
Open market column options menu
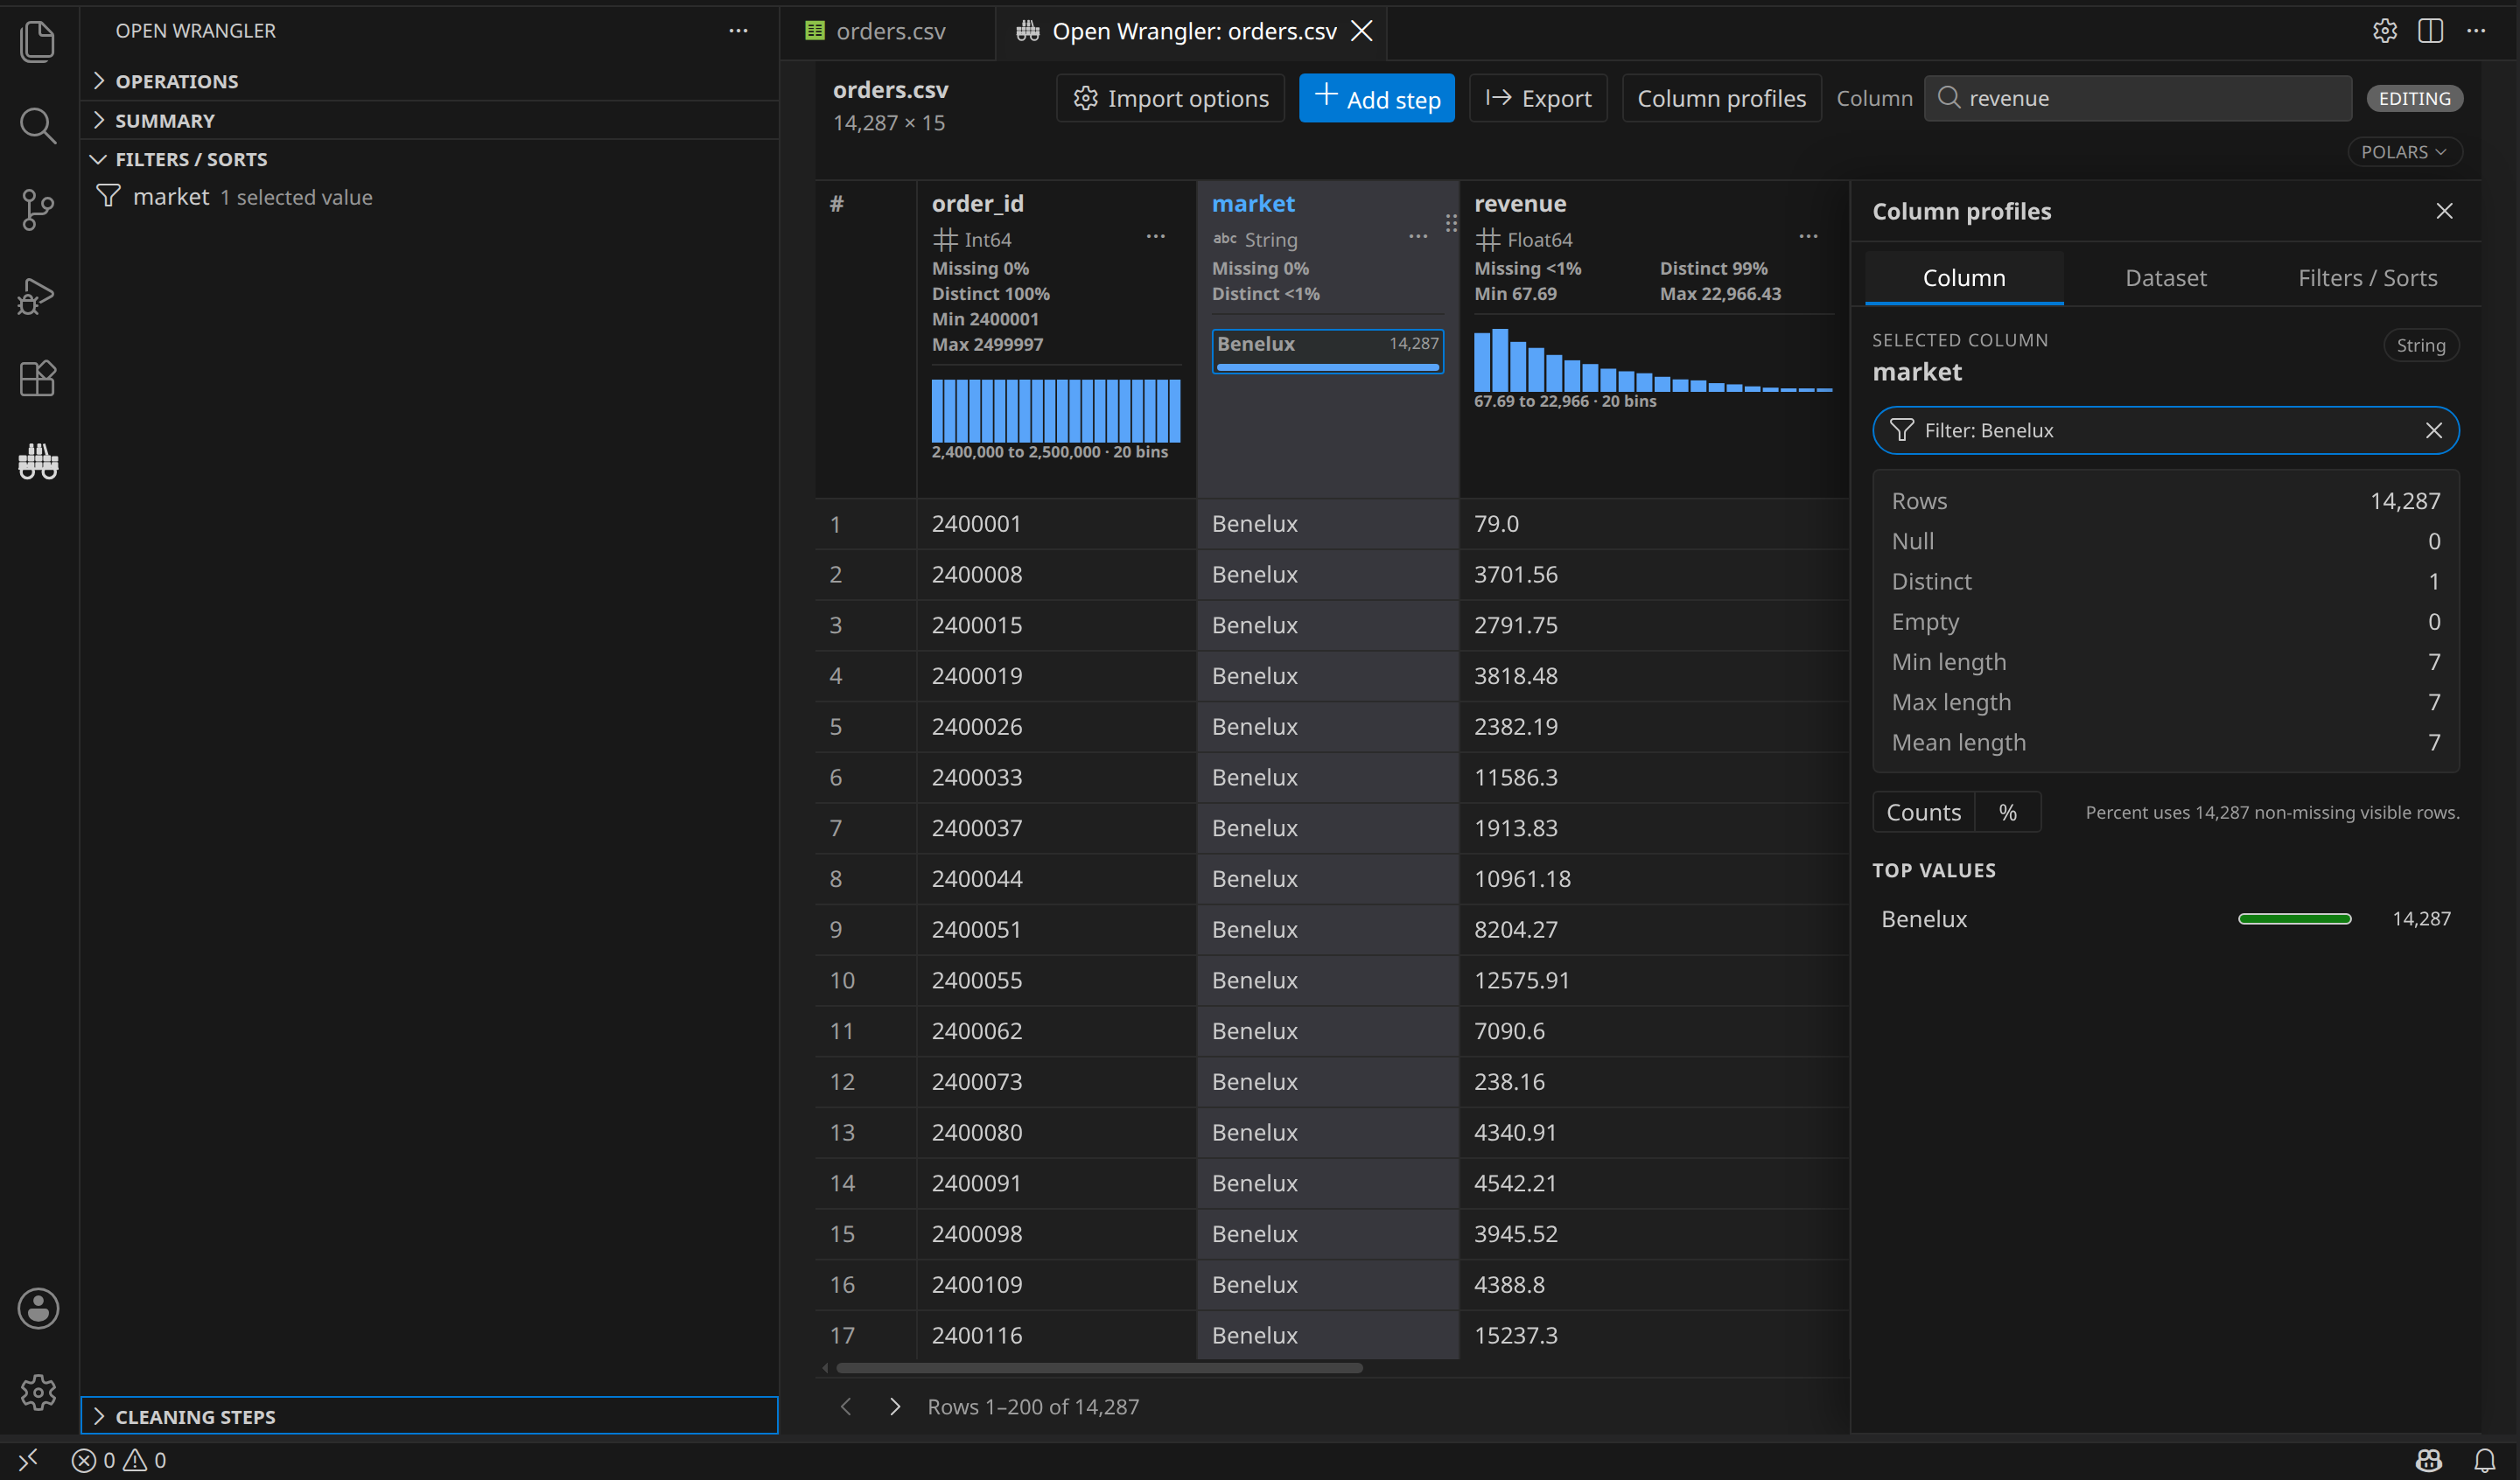pyautogui.click(x=1417, y=237)
